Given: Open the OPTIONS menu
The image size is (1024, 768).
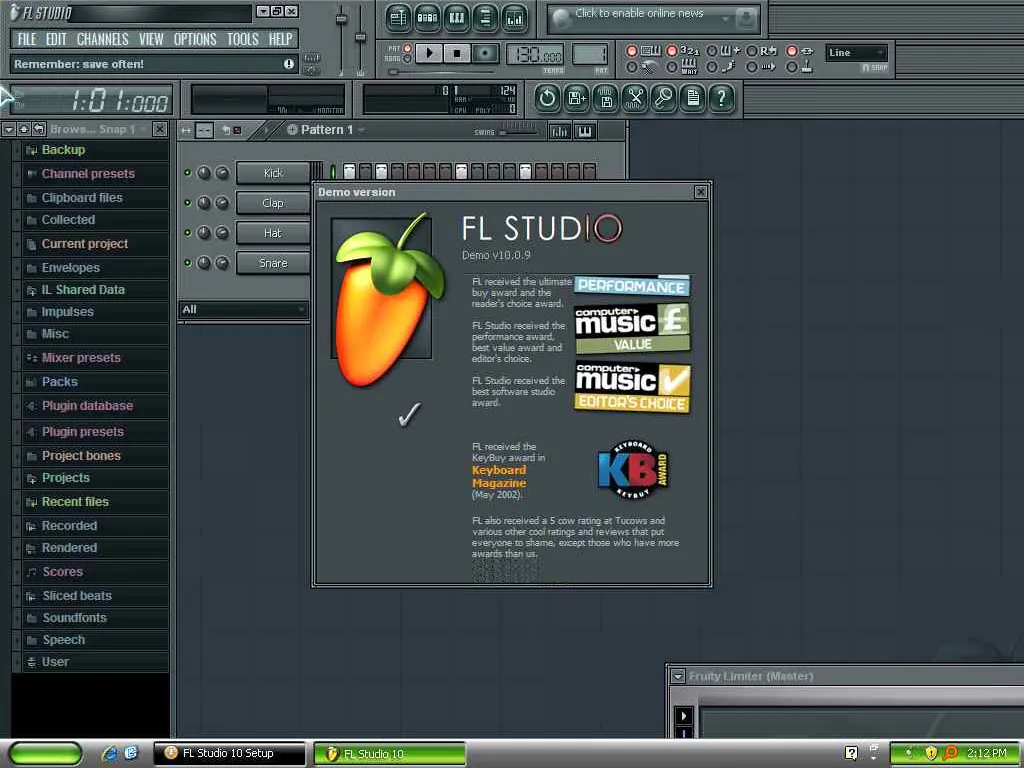Looking at the screenshot, I should 195,39.
